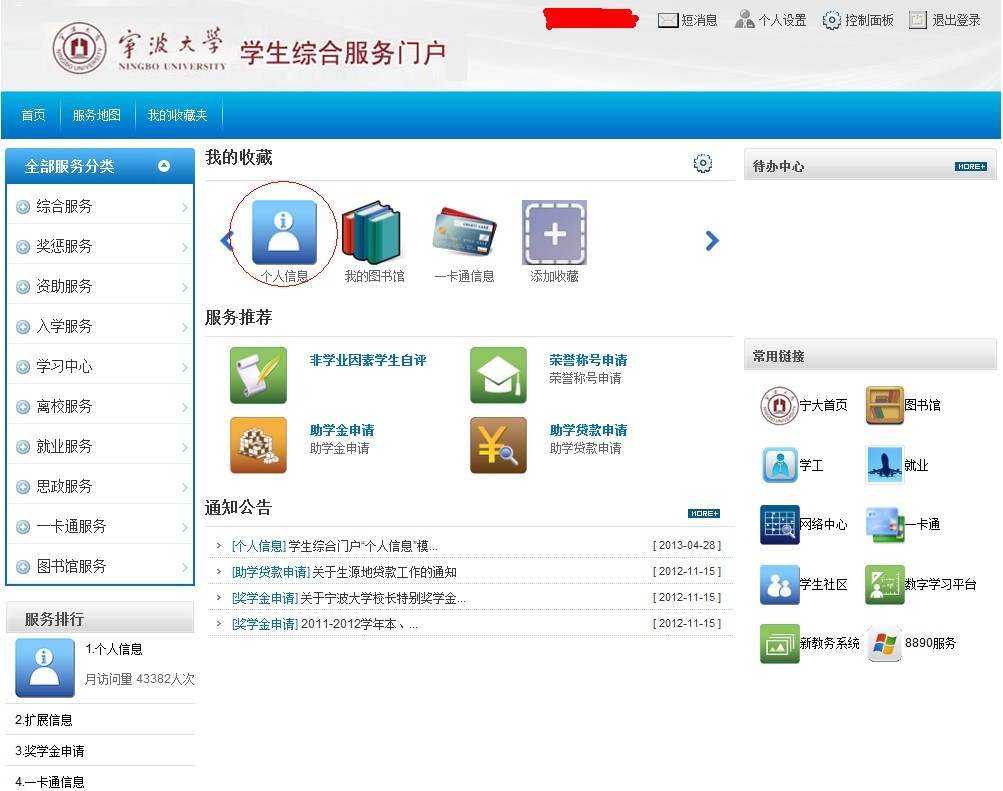Open 我的收藏夹 navigation tab
This screenshot has width=1003, height=791.
[177, 115]
